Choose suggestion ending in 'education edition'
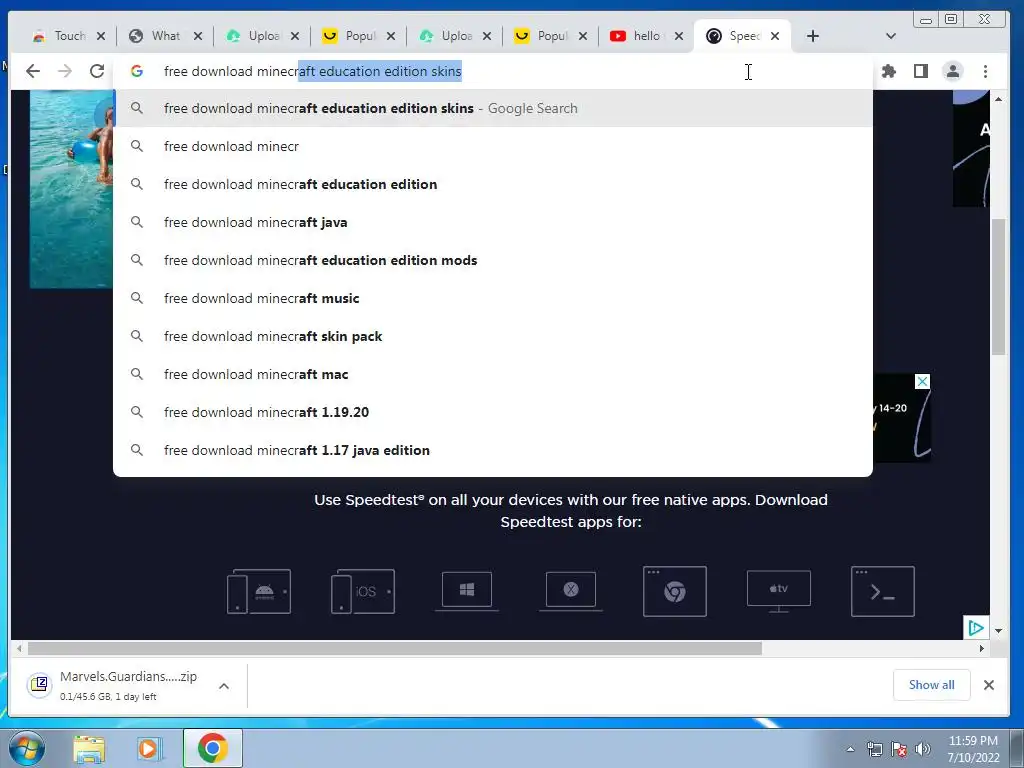 [492, 184]
